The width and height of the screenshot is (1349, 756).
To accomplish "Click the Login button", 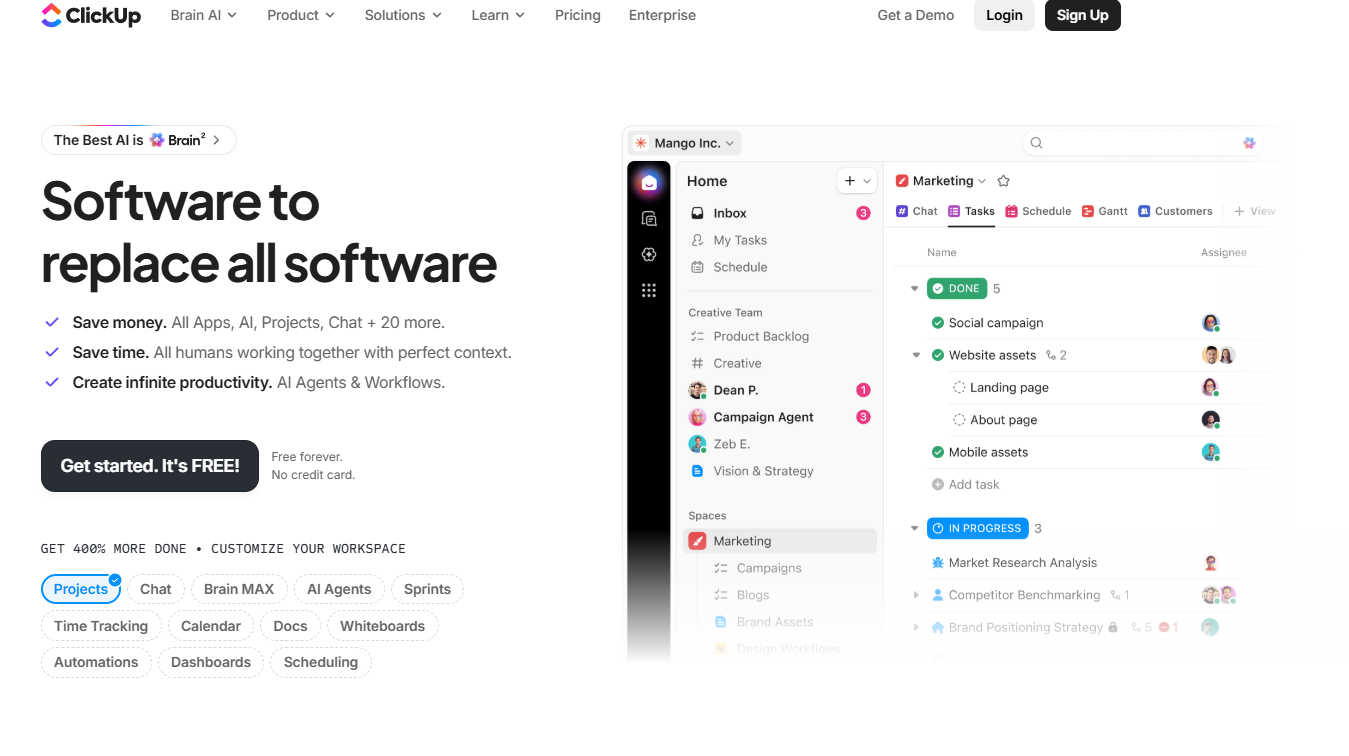I will 1004,15.
